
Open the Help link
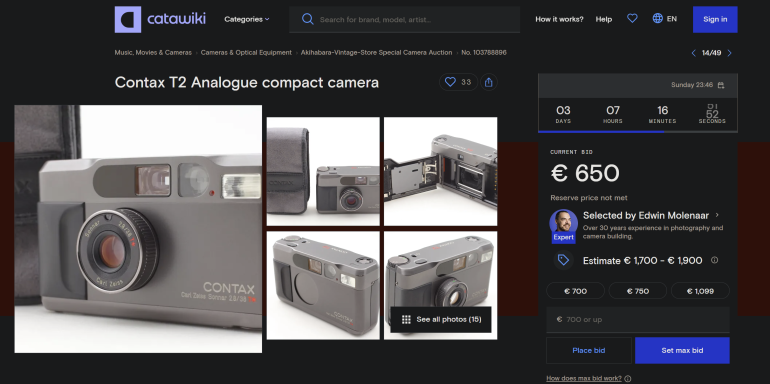pyautogui.click(x=604, y=19)
